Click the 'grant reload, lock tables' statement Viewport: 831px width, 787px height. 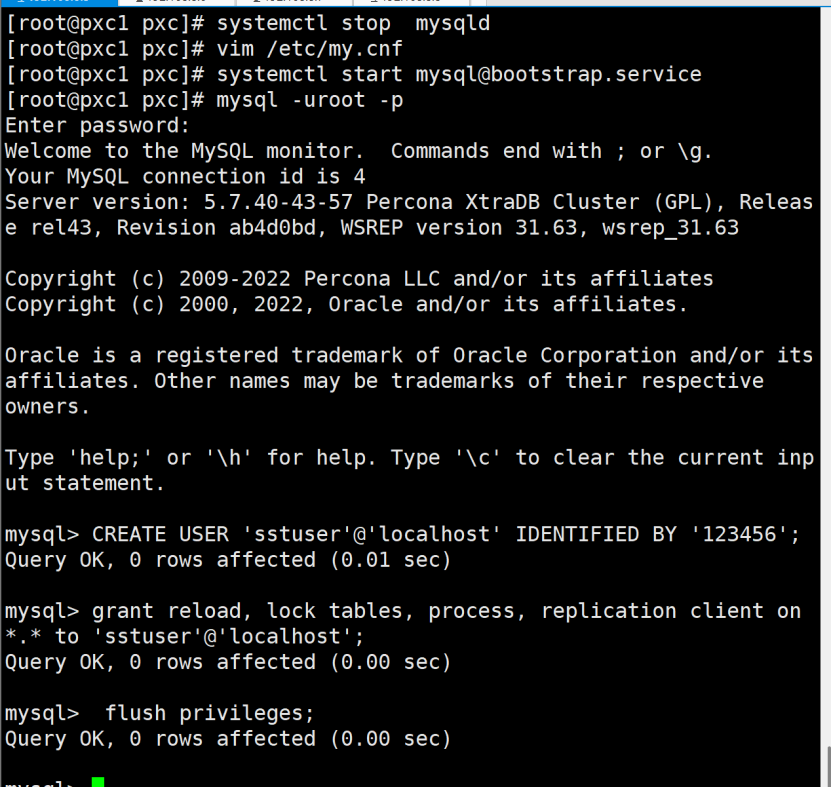446,611
